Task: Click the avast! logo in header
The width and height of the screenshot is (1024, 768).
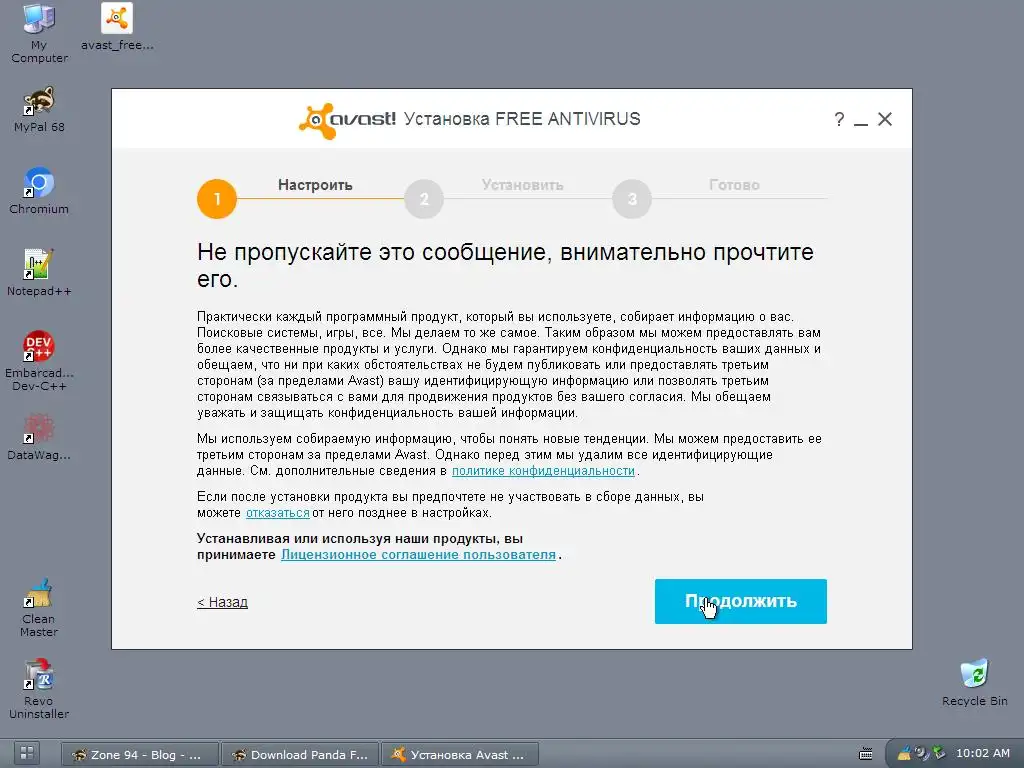Action: click(x=347, y=120)
